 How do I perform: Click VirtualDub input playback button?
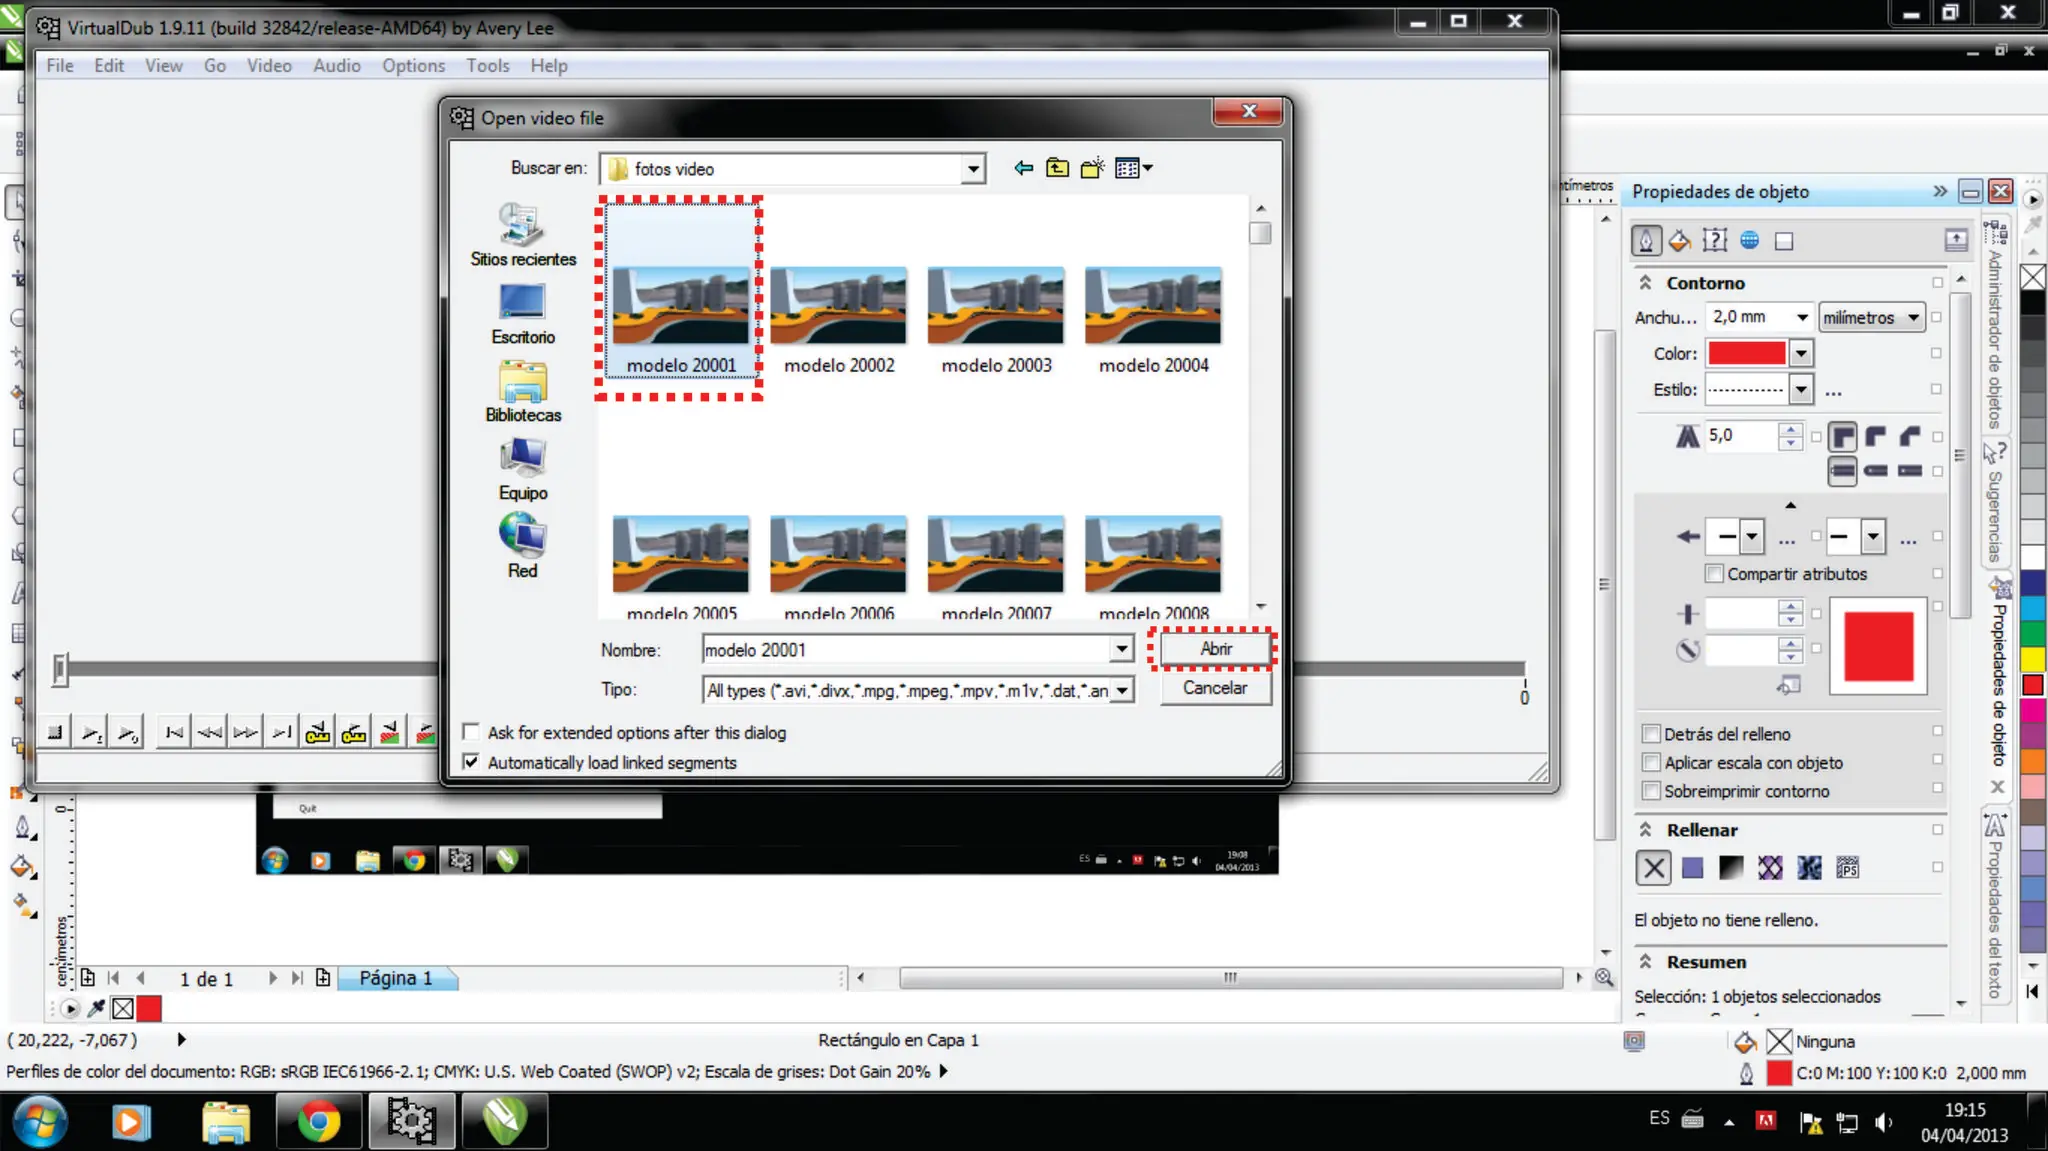pos(91,733)
